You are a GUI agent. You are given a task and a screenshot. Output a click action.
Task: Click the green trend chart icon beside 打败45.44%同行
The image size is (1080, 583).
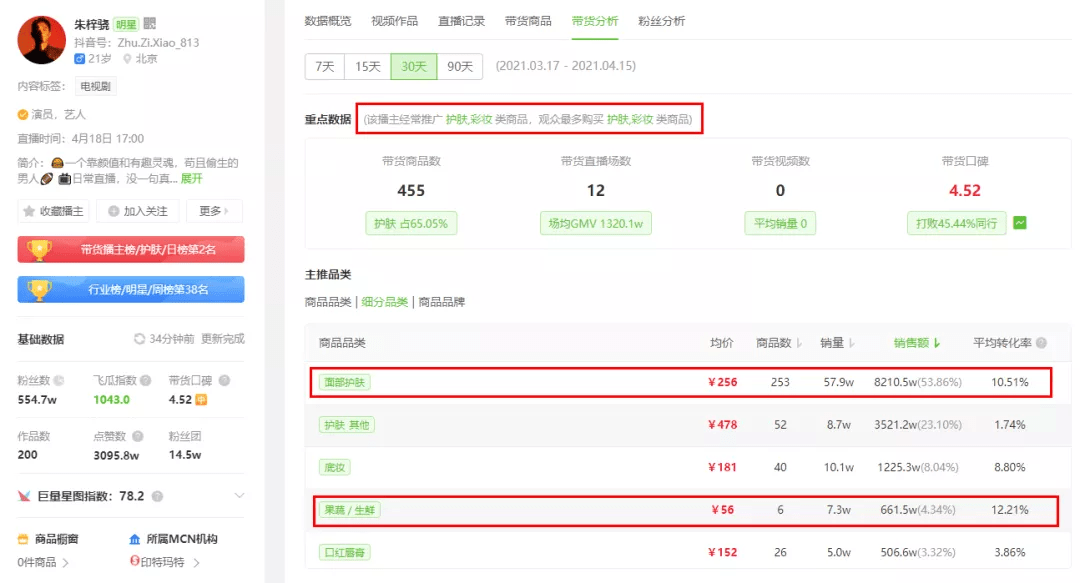click(x=1020, y=223)
